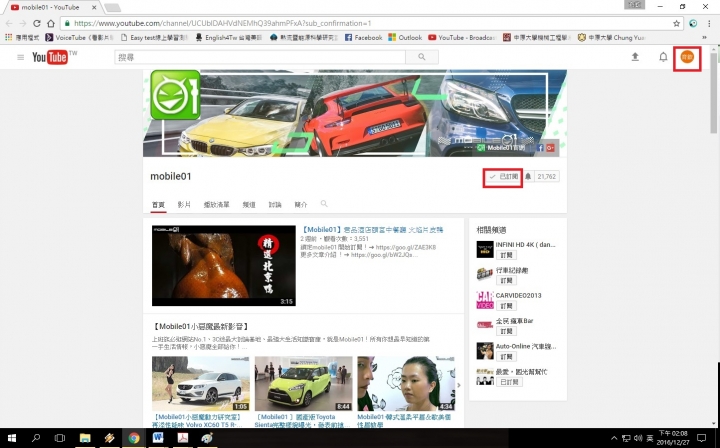
Task: Open Task View on taskbar
Action: (x=60, y=438)
